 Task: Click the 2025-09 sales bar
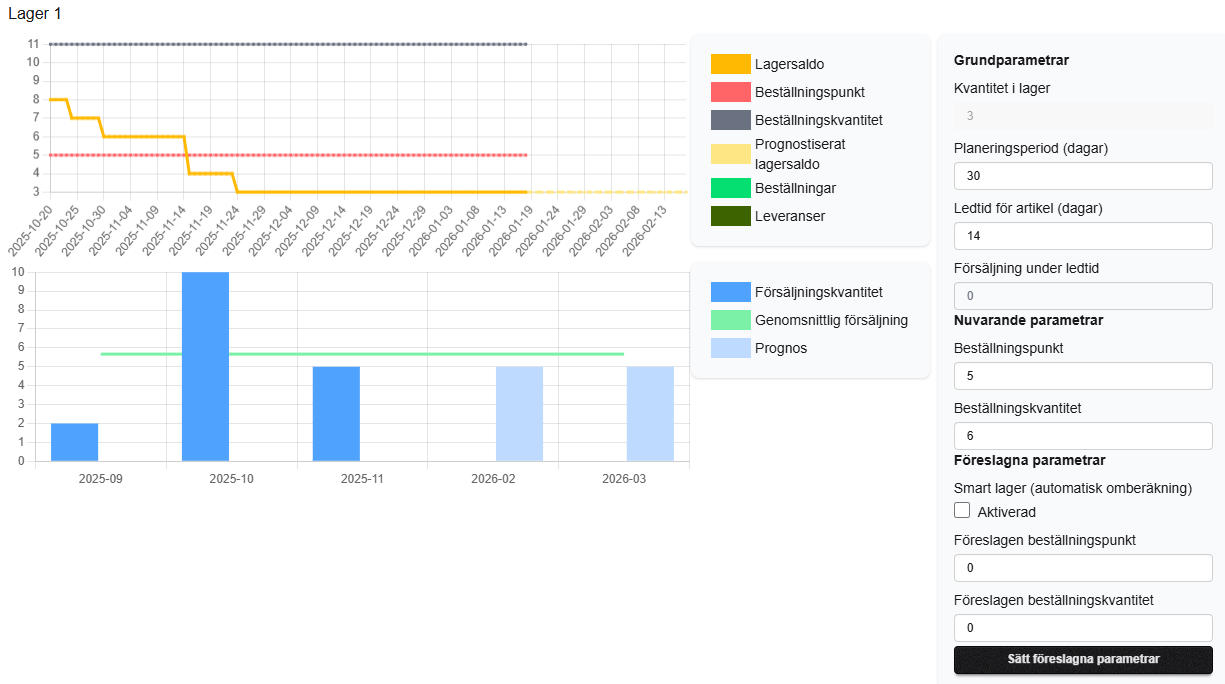pyautogui.click(x=75, y=442)
